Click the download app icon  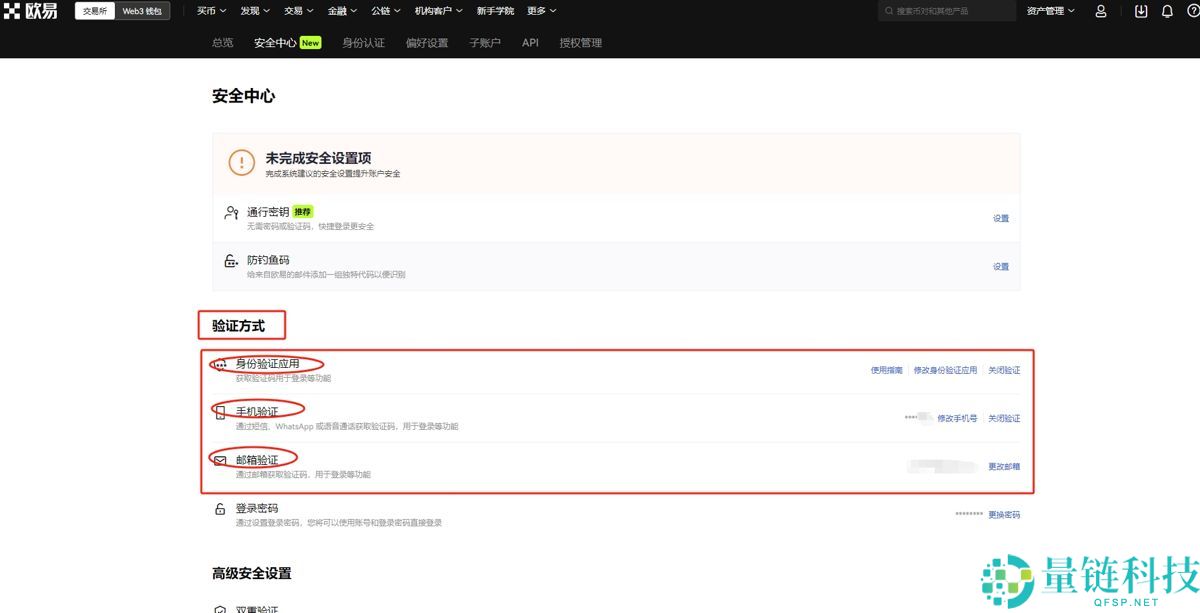(1139, 11)
